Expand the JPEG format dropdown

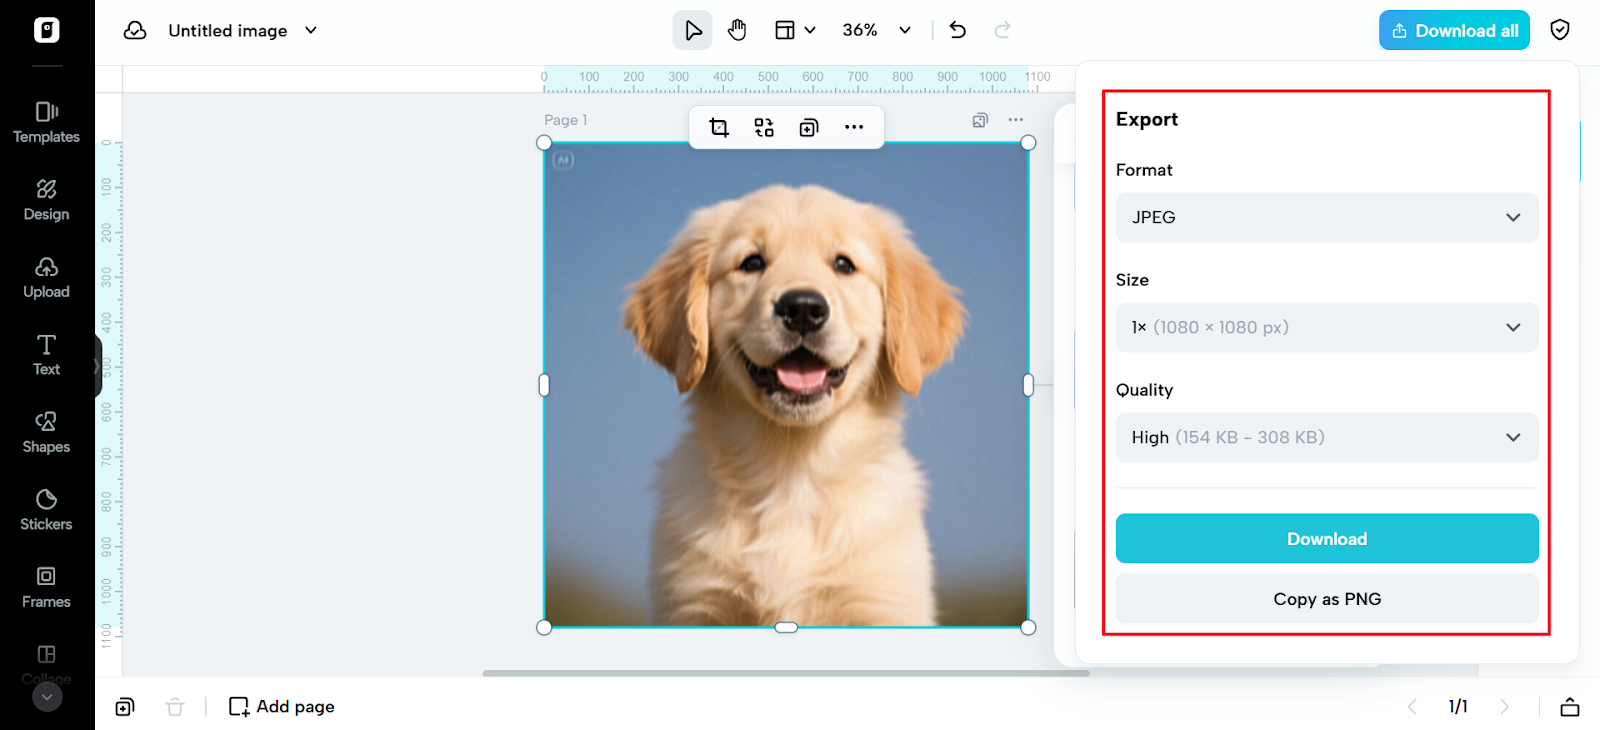point(1326,217)
